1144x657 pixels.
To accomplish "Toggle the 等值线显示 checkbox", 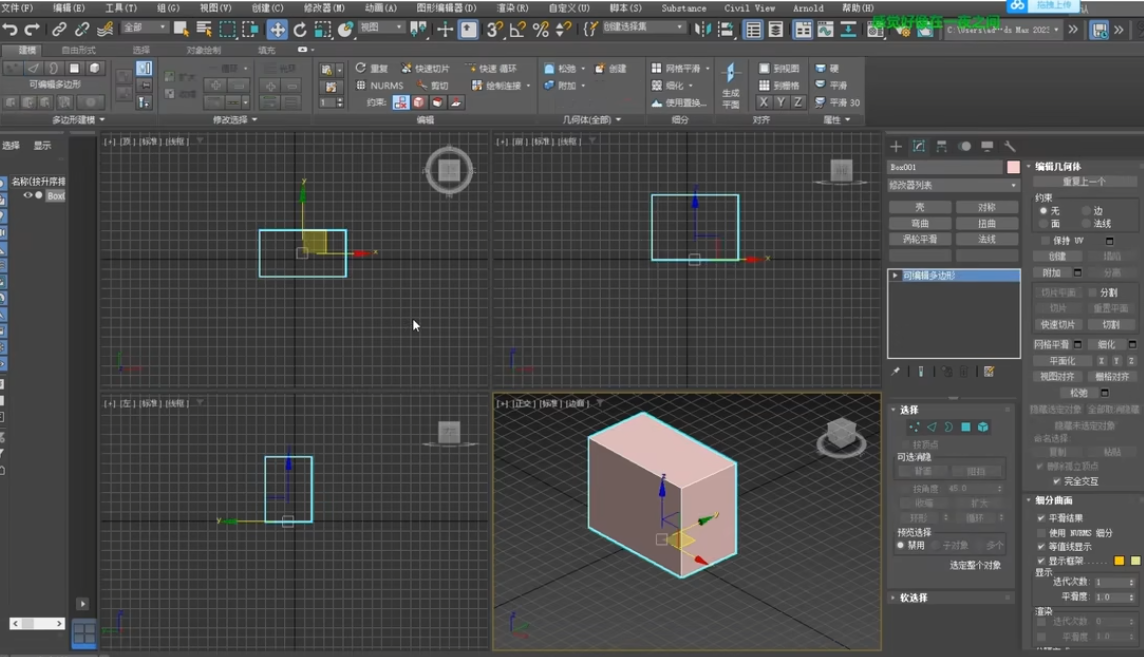I will [x=1041, y=546].
